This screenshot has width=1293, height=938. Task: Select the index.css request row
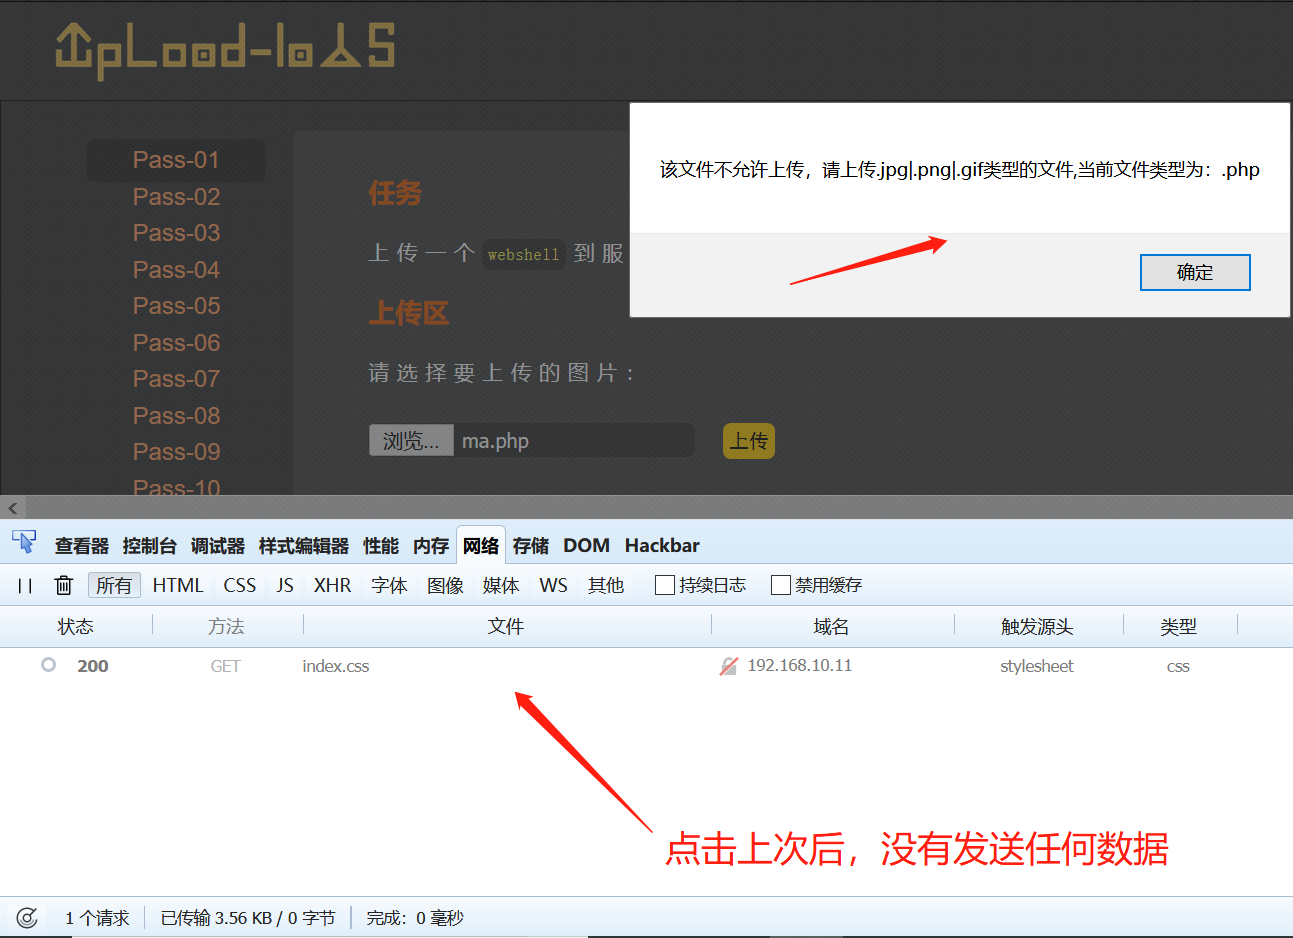[x=646, y=666]
